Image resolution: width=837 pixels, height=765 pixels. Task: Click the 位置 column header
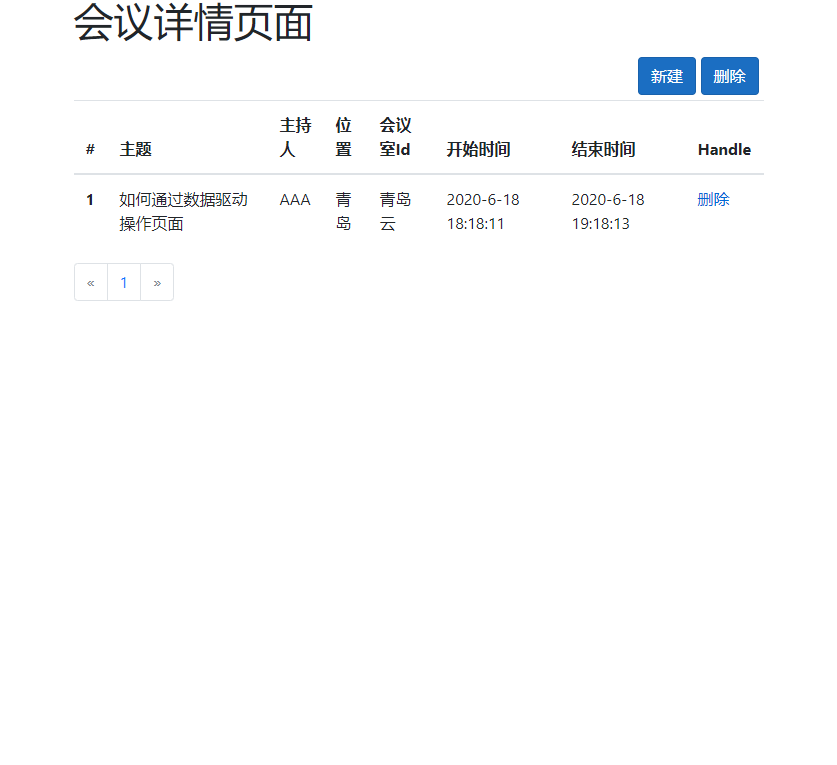pos(343,137)
